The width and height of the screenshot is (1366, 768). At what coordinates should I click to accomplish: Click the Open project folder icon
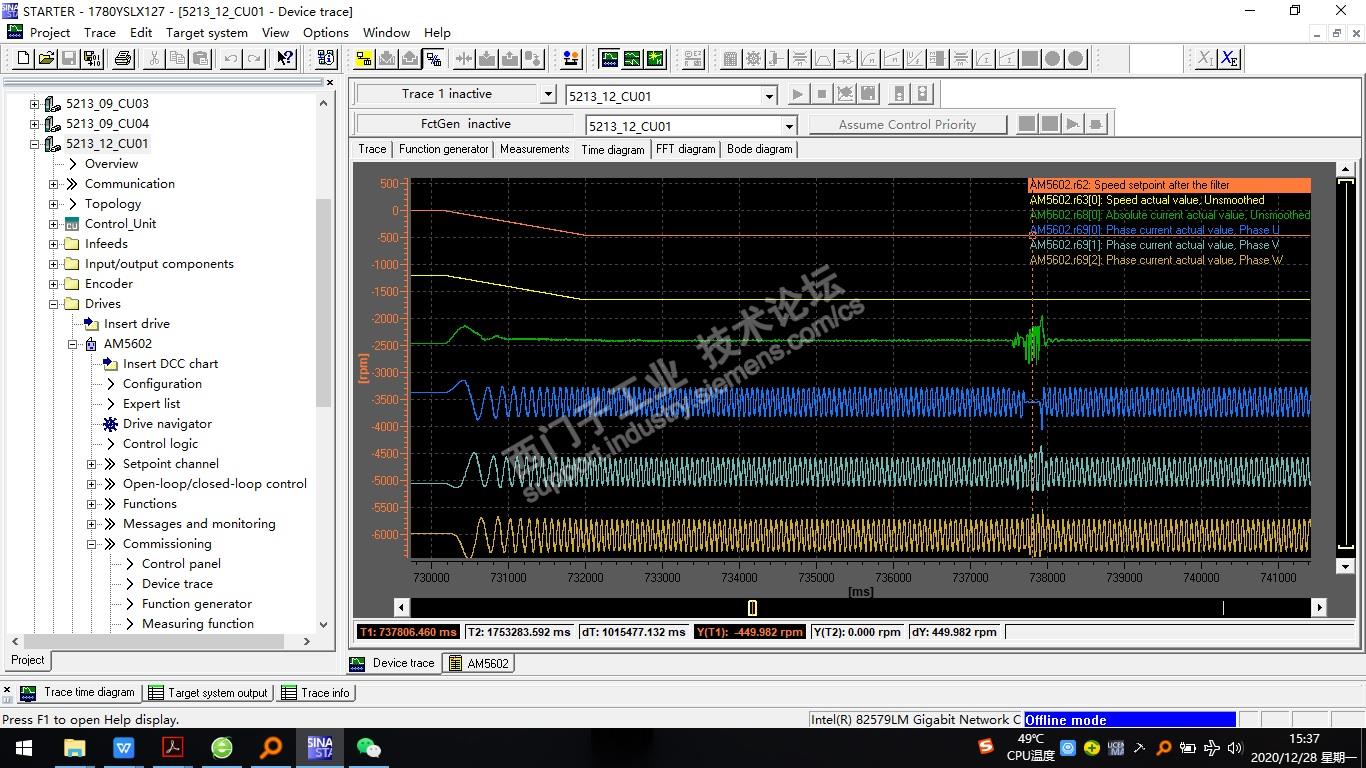[x=46, y=59]
